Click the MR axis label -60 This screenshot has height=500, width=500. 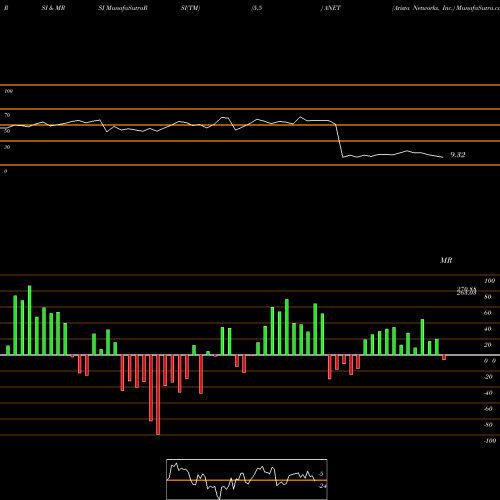[x=488, y=409]
